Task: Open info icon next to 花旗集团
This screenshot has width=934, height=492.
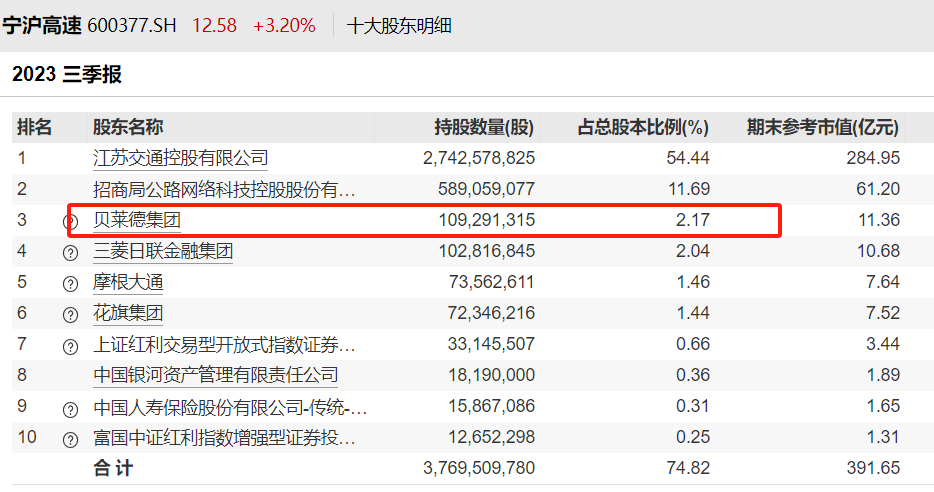Action: [x=70, y=315]
